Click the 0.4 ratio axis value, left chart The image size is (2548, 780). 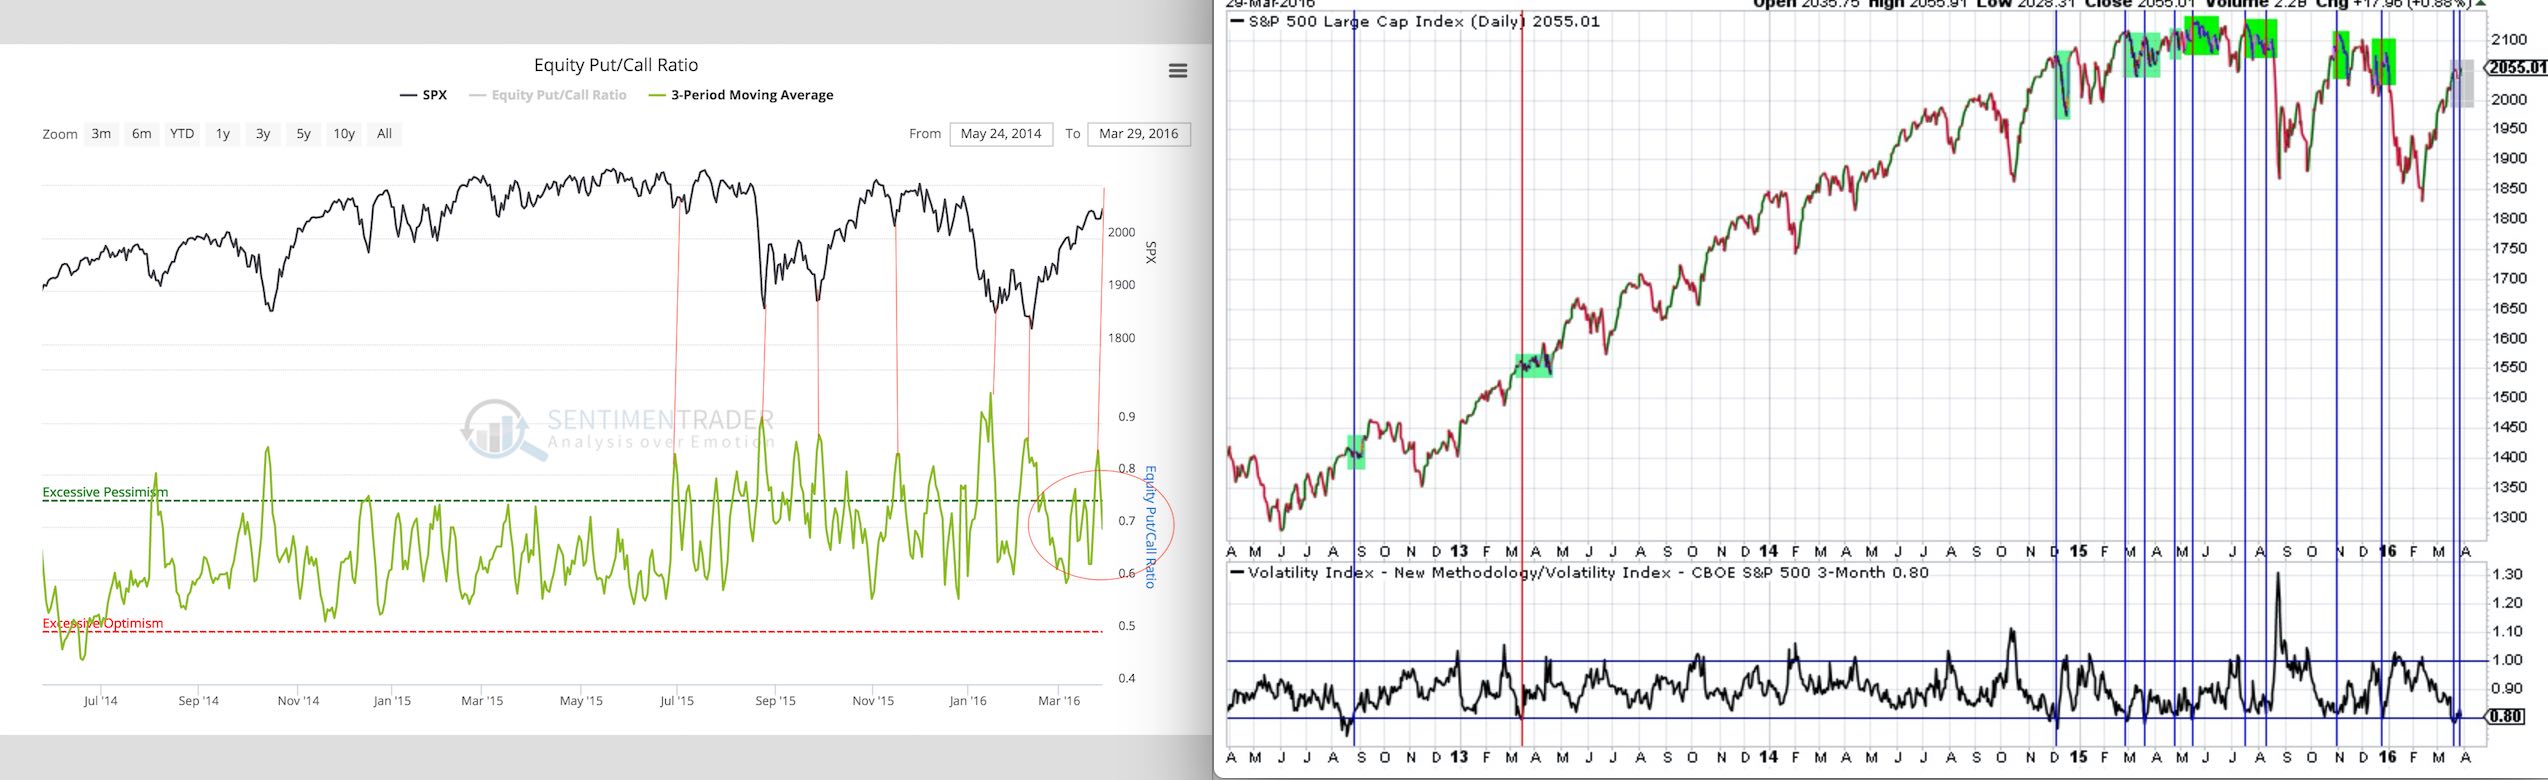coord(1127,678)
